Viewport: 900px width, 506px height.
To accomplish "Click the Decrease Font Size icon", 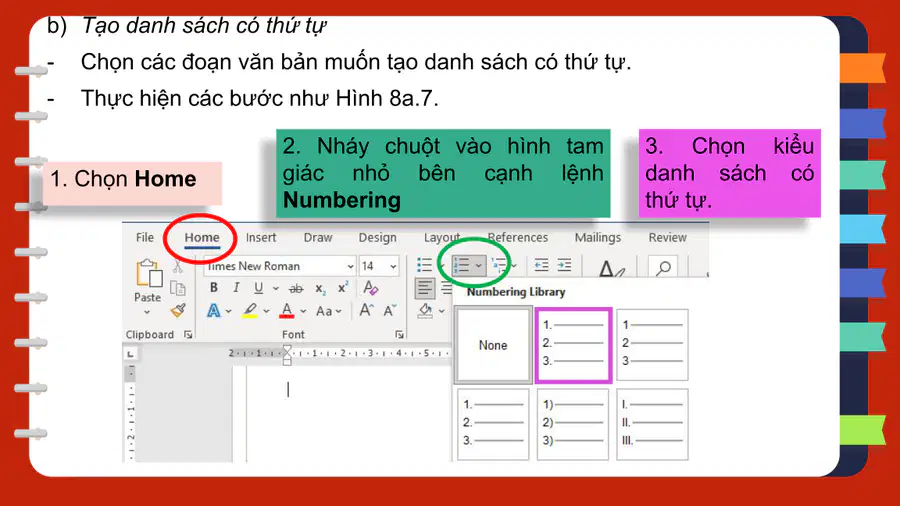I will tap(390, 310).
